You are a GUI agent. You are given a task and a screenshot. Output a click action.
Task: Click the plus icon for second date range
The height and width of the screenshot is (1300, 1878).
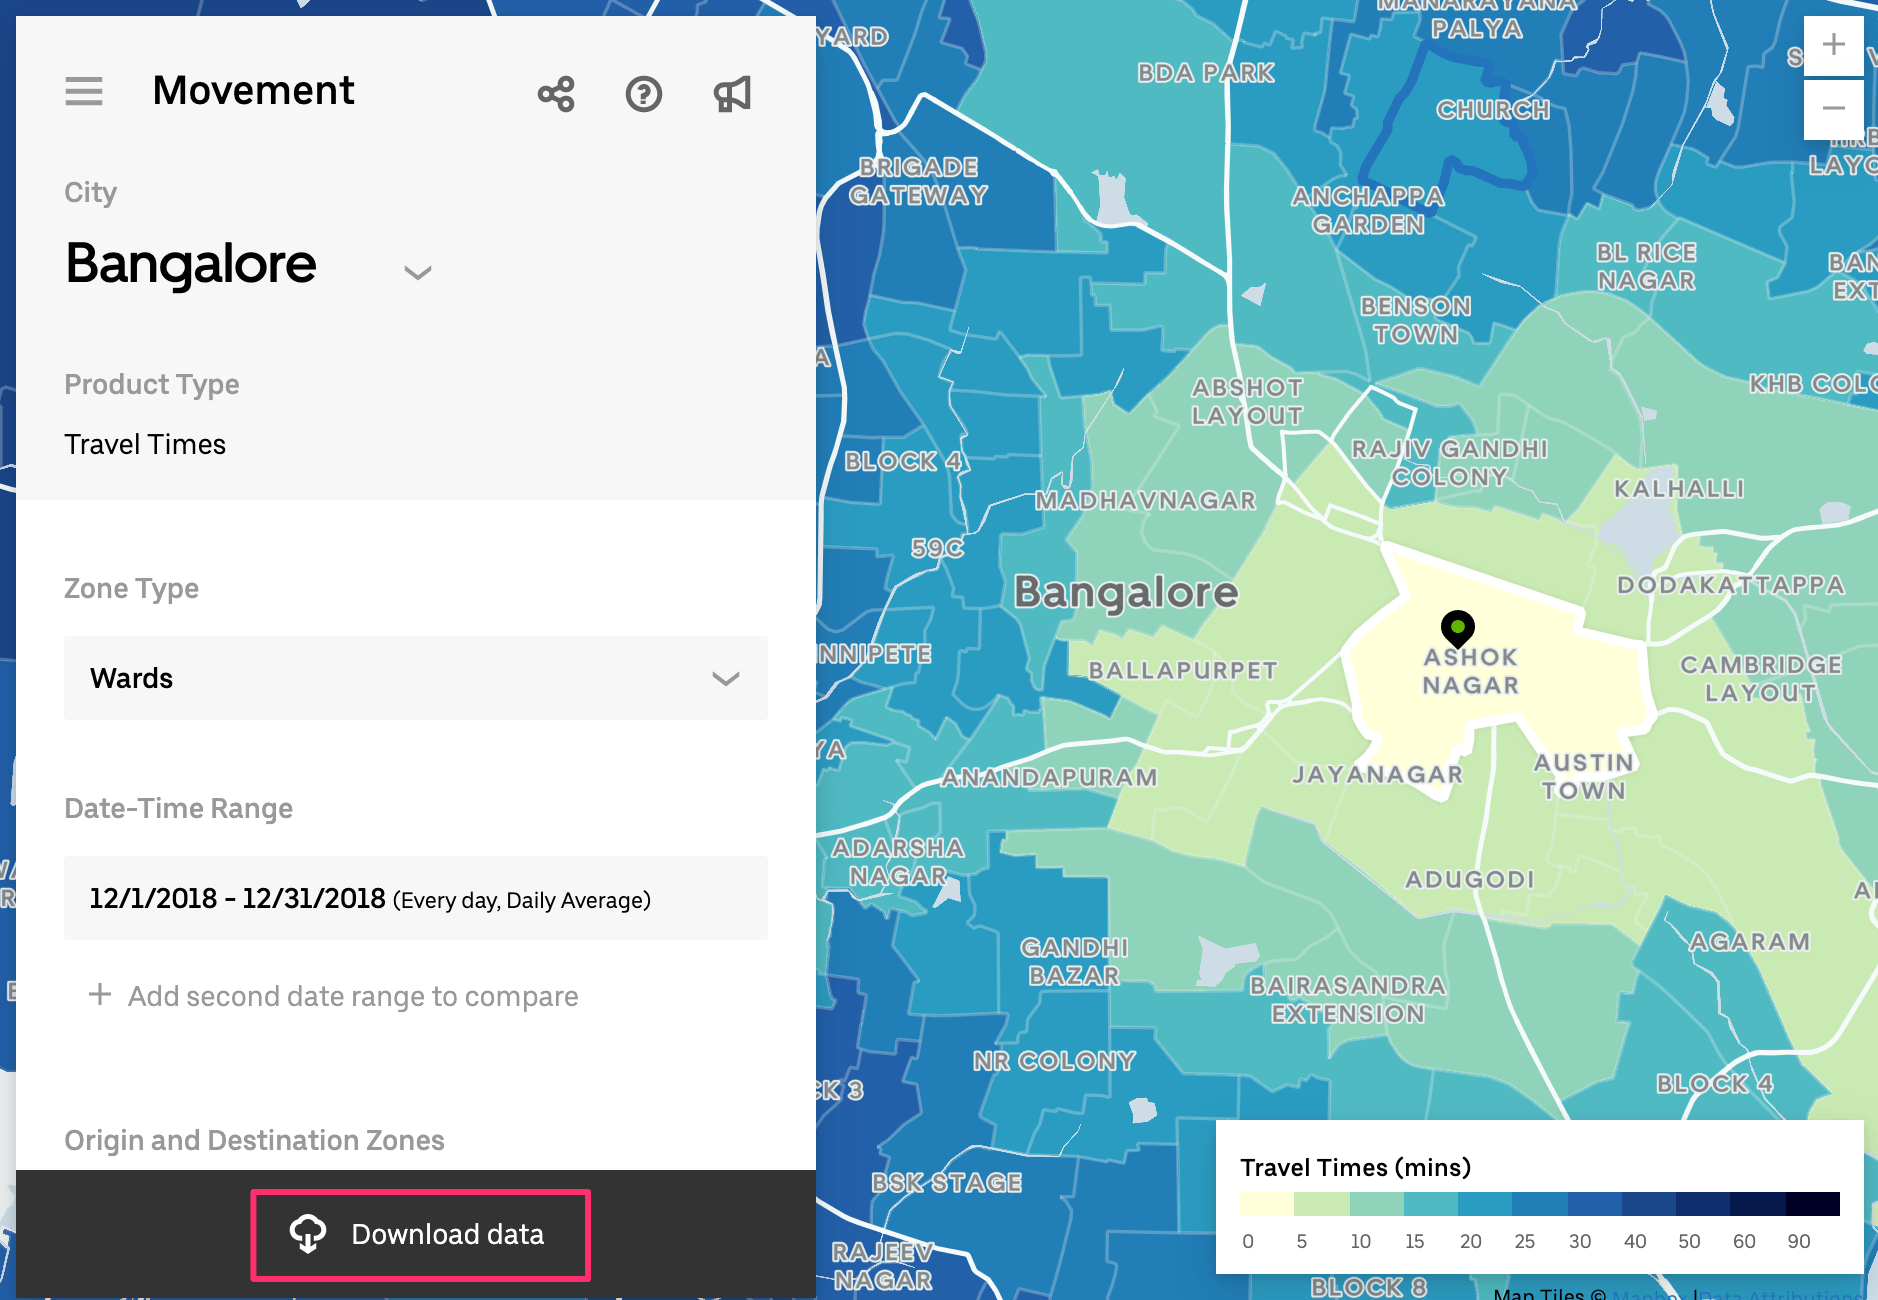[99, 995]
